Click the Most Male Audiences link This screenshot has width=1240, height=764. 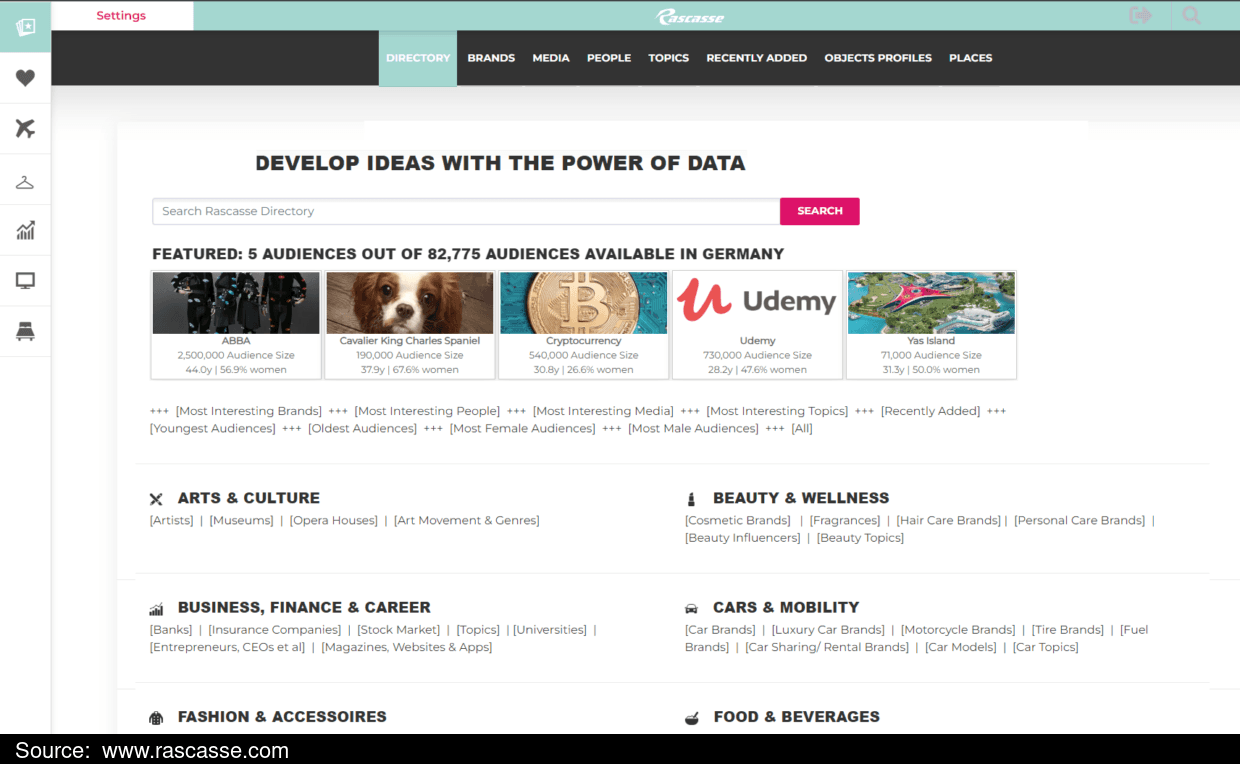click(694, 428)
